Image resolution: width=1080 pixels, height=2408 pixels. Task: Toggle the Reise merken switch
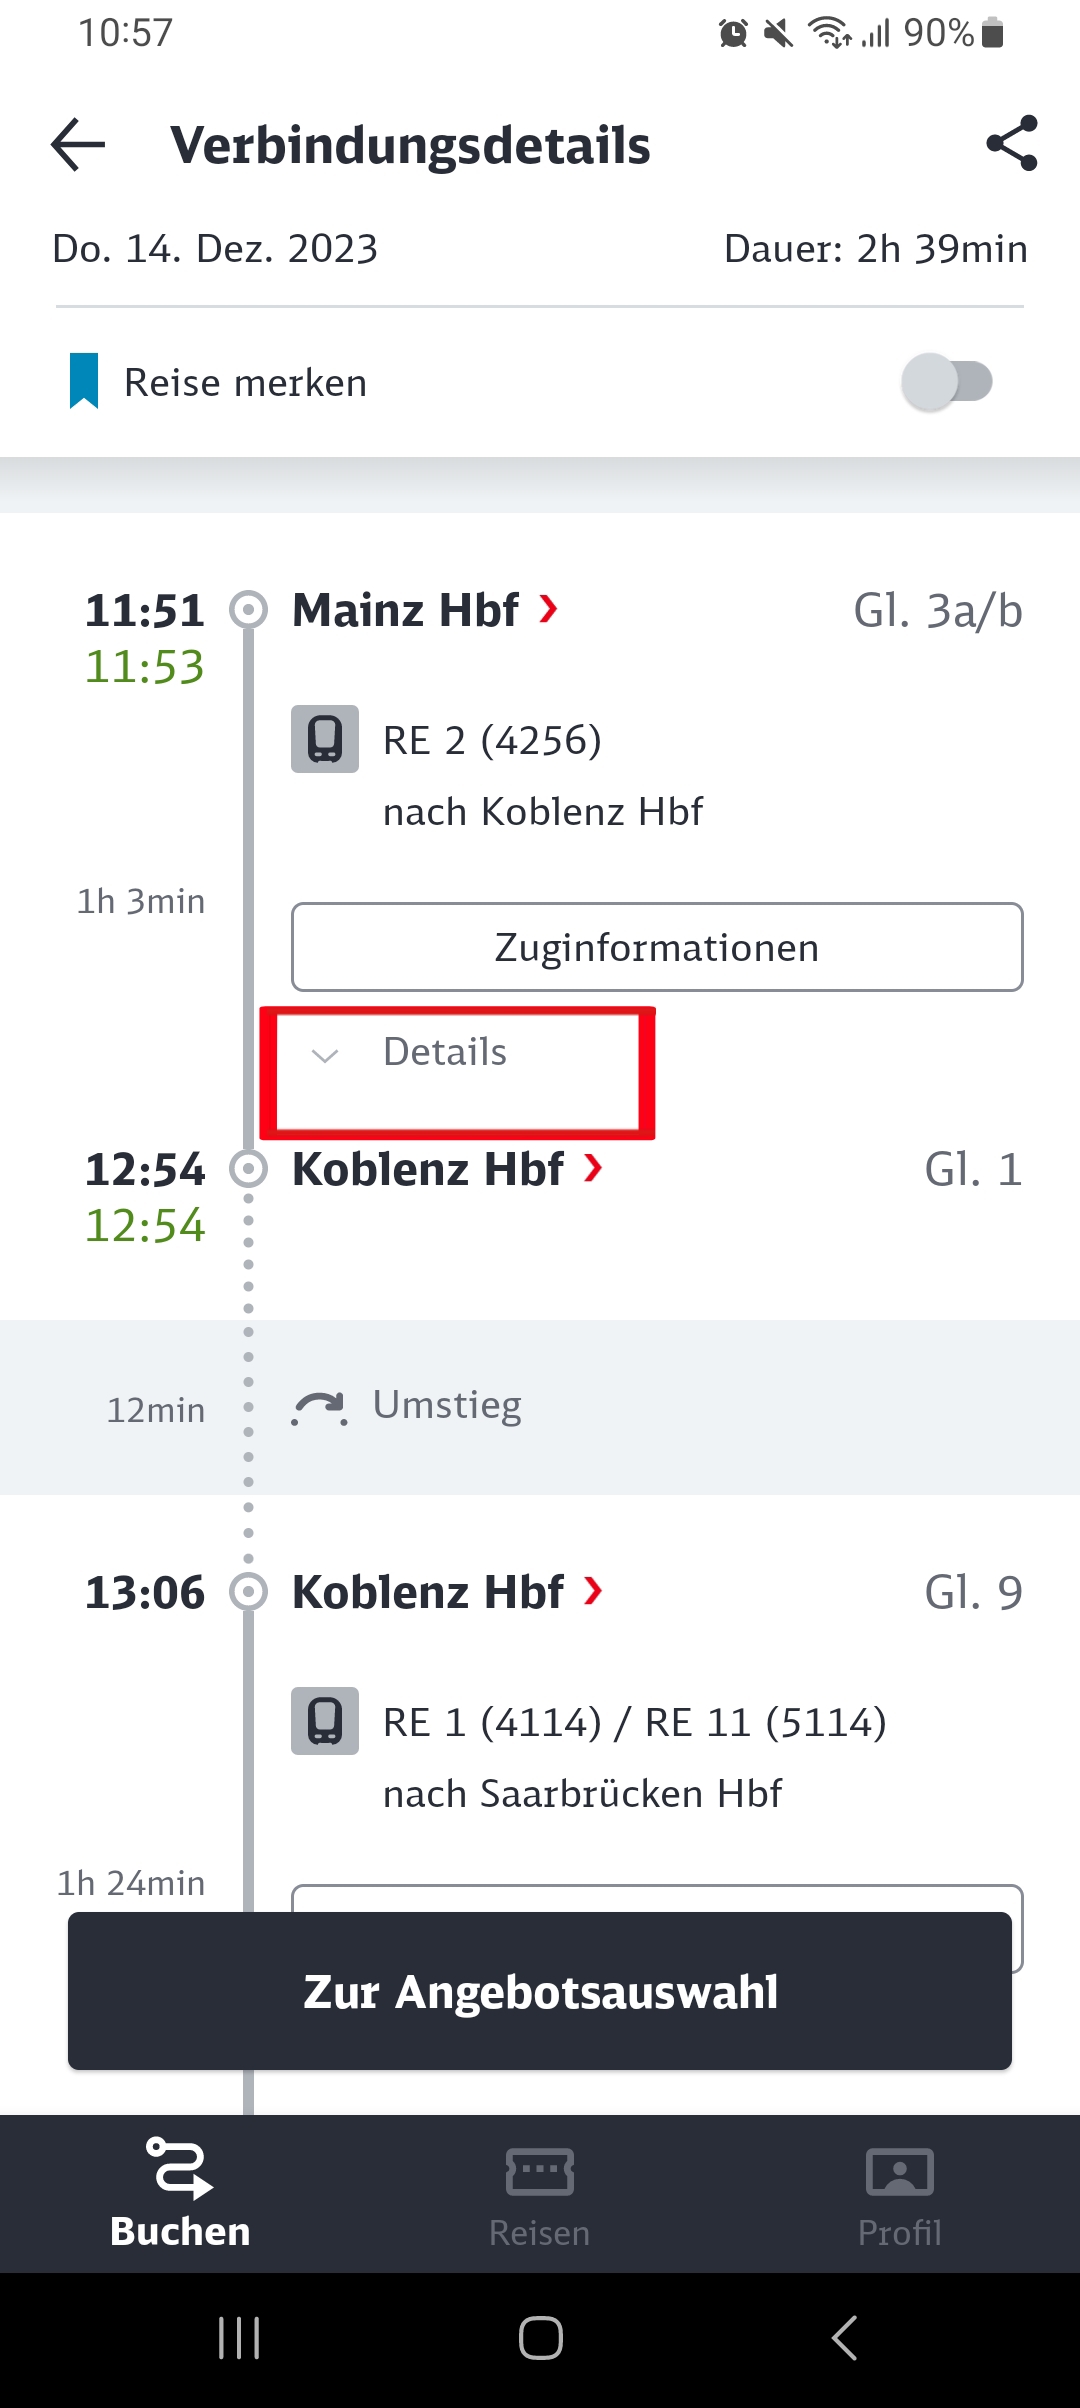point(947,381)
